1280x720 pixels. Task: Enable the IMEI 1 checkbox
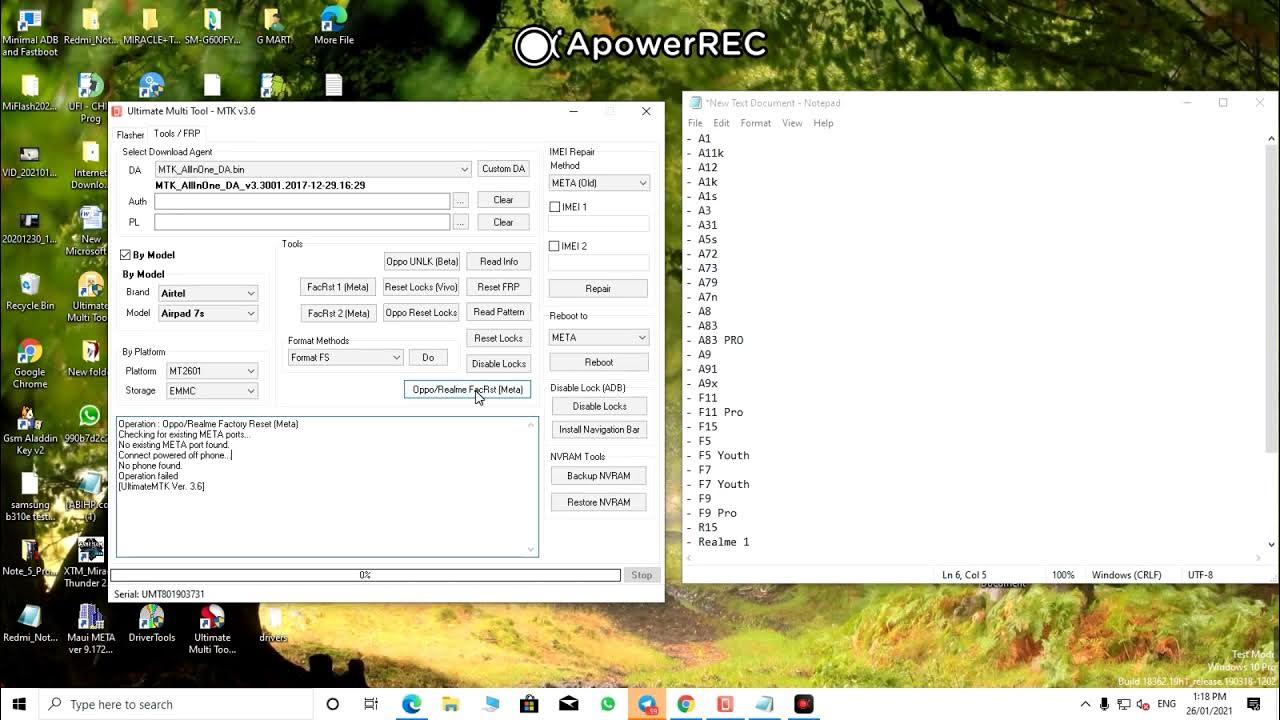(555, 207)
